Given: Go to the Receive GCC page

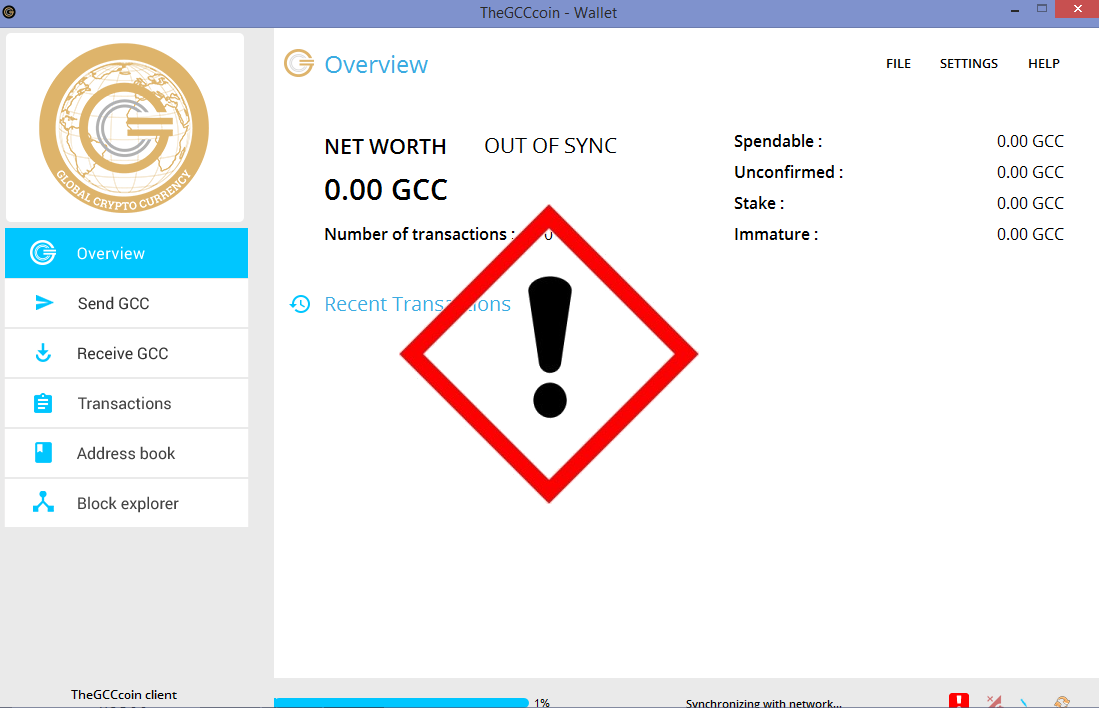Looking at the screenshot, I should pos(126,353).
